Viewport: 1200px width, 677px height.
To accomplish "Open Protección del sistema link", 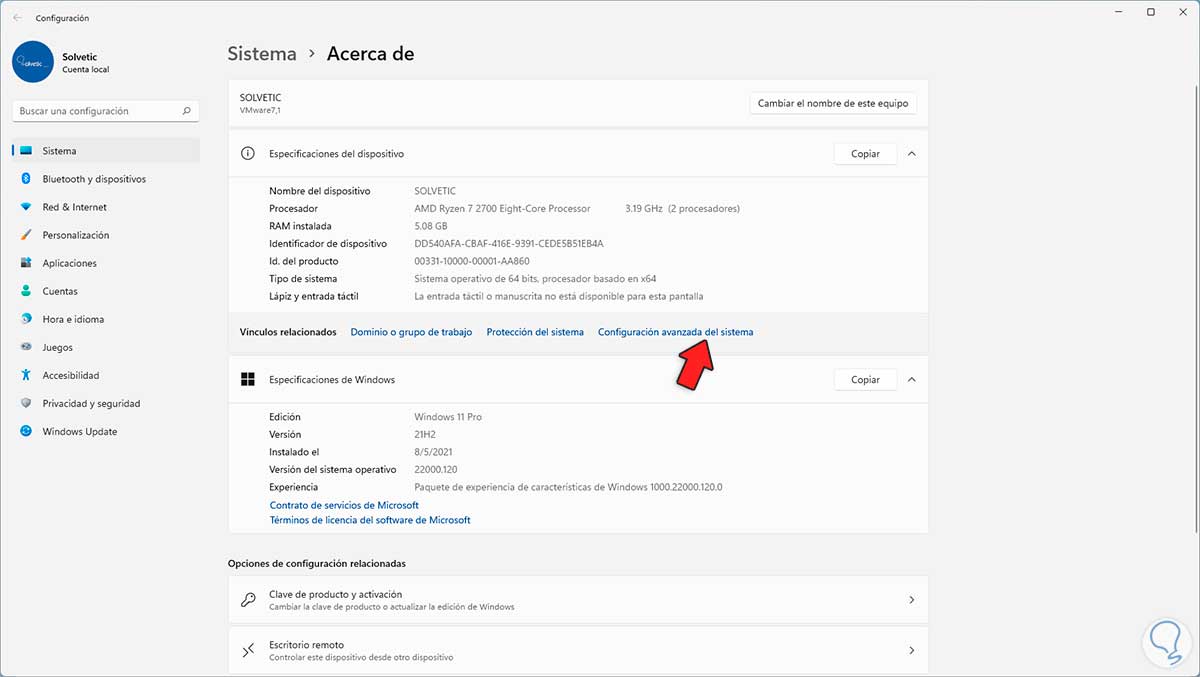I will (x=535, y=332).
